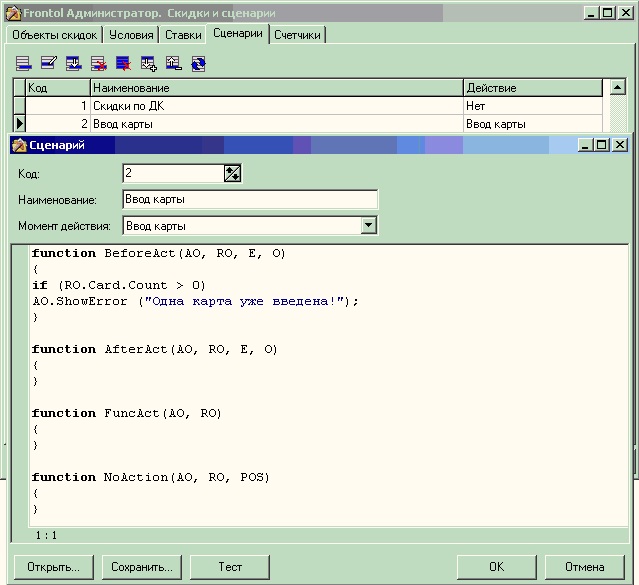
Task: Click the row marker of row 2
Action: pyautogui.click(x=19, y=124)
